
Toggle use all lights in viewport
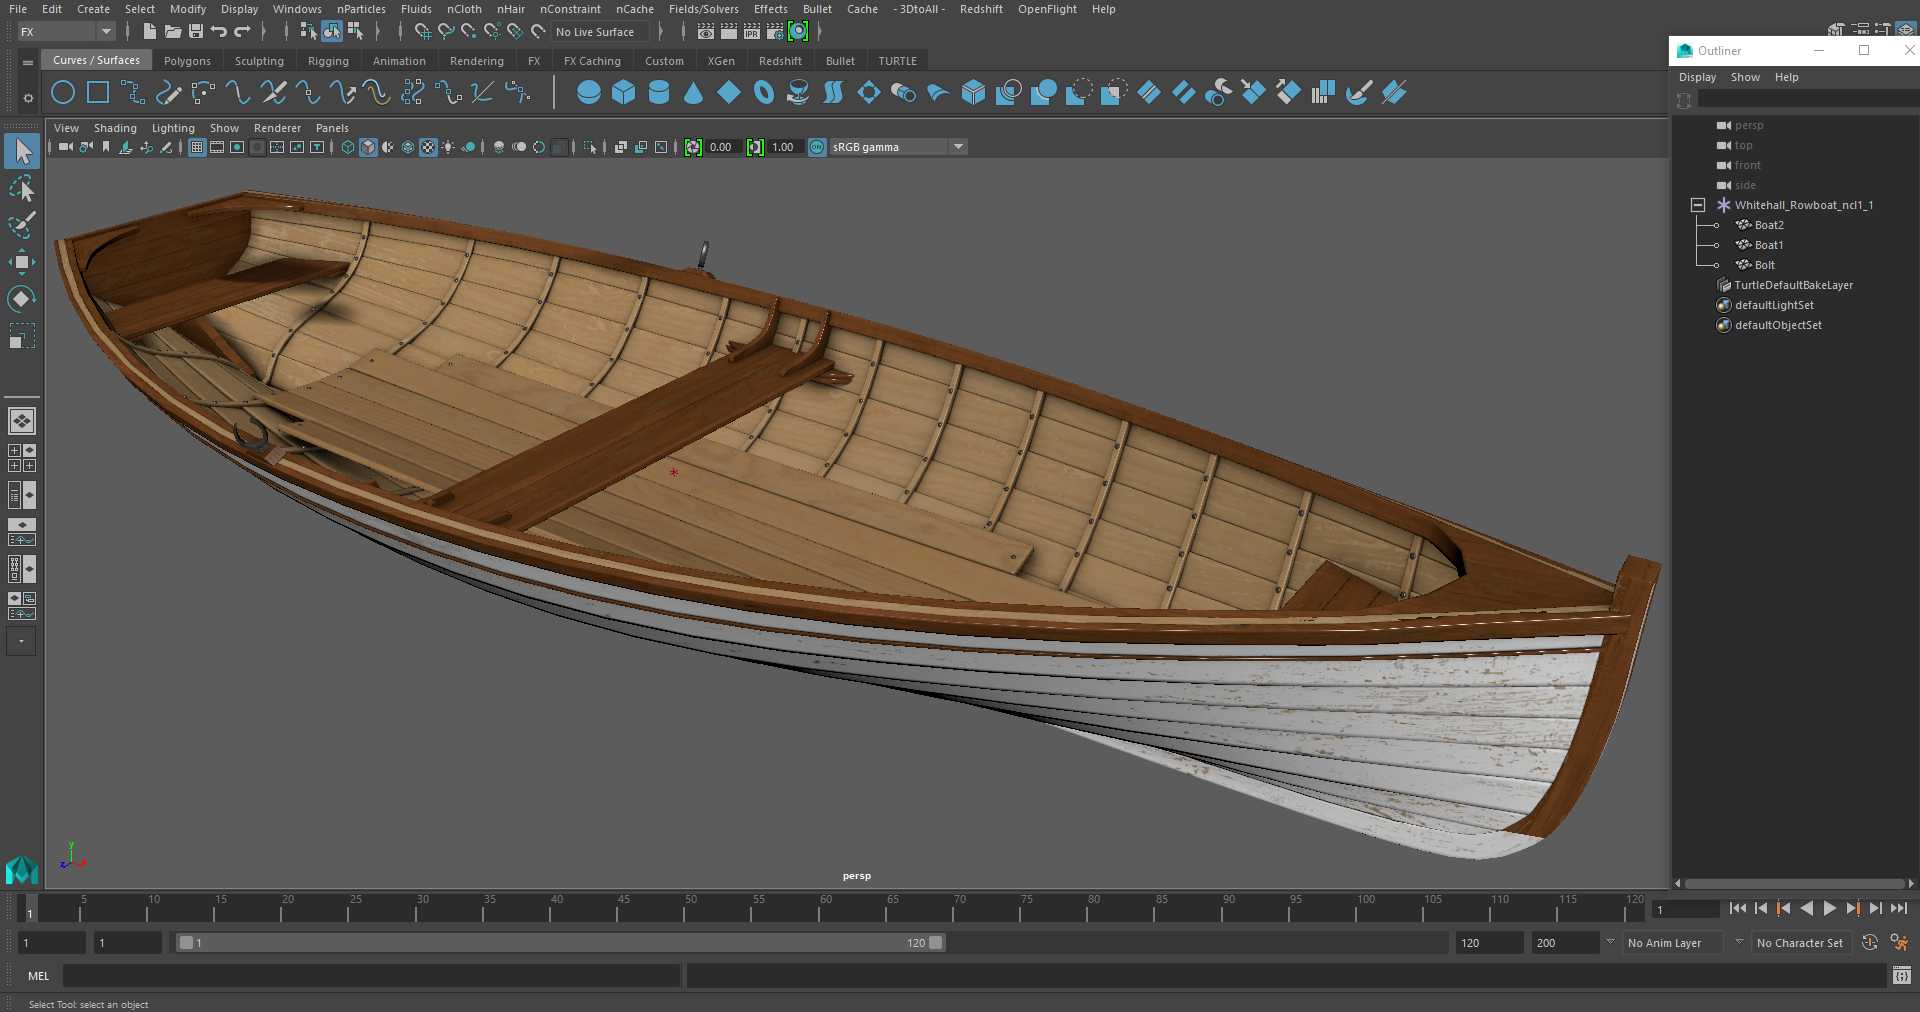448,147
